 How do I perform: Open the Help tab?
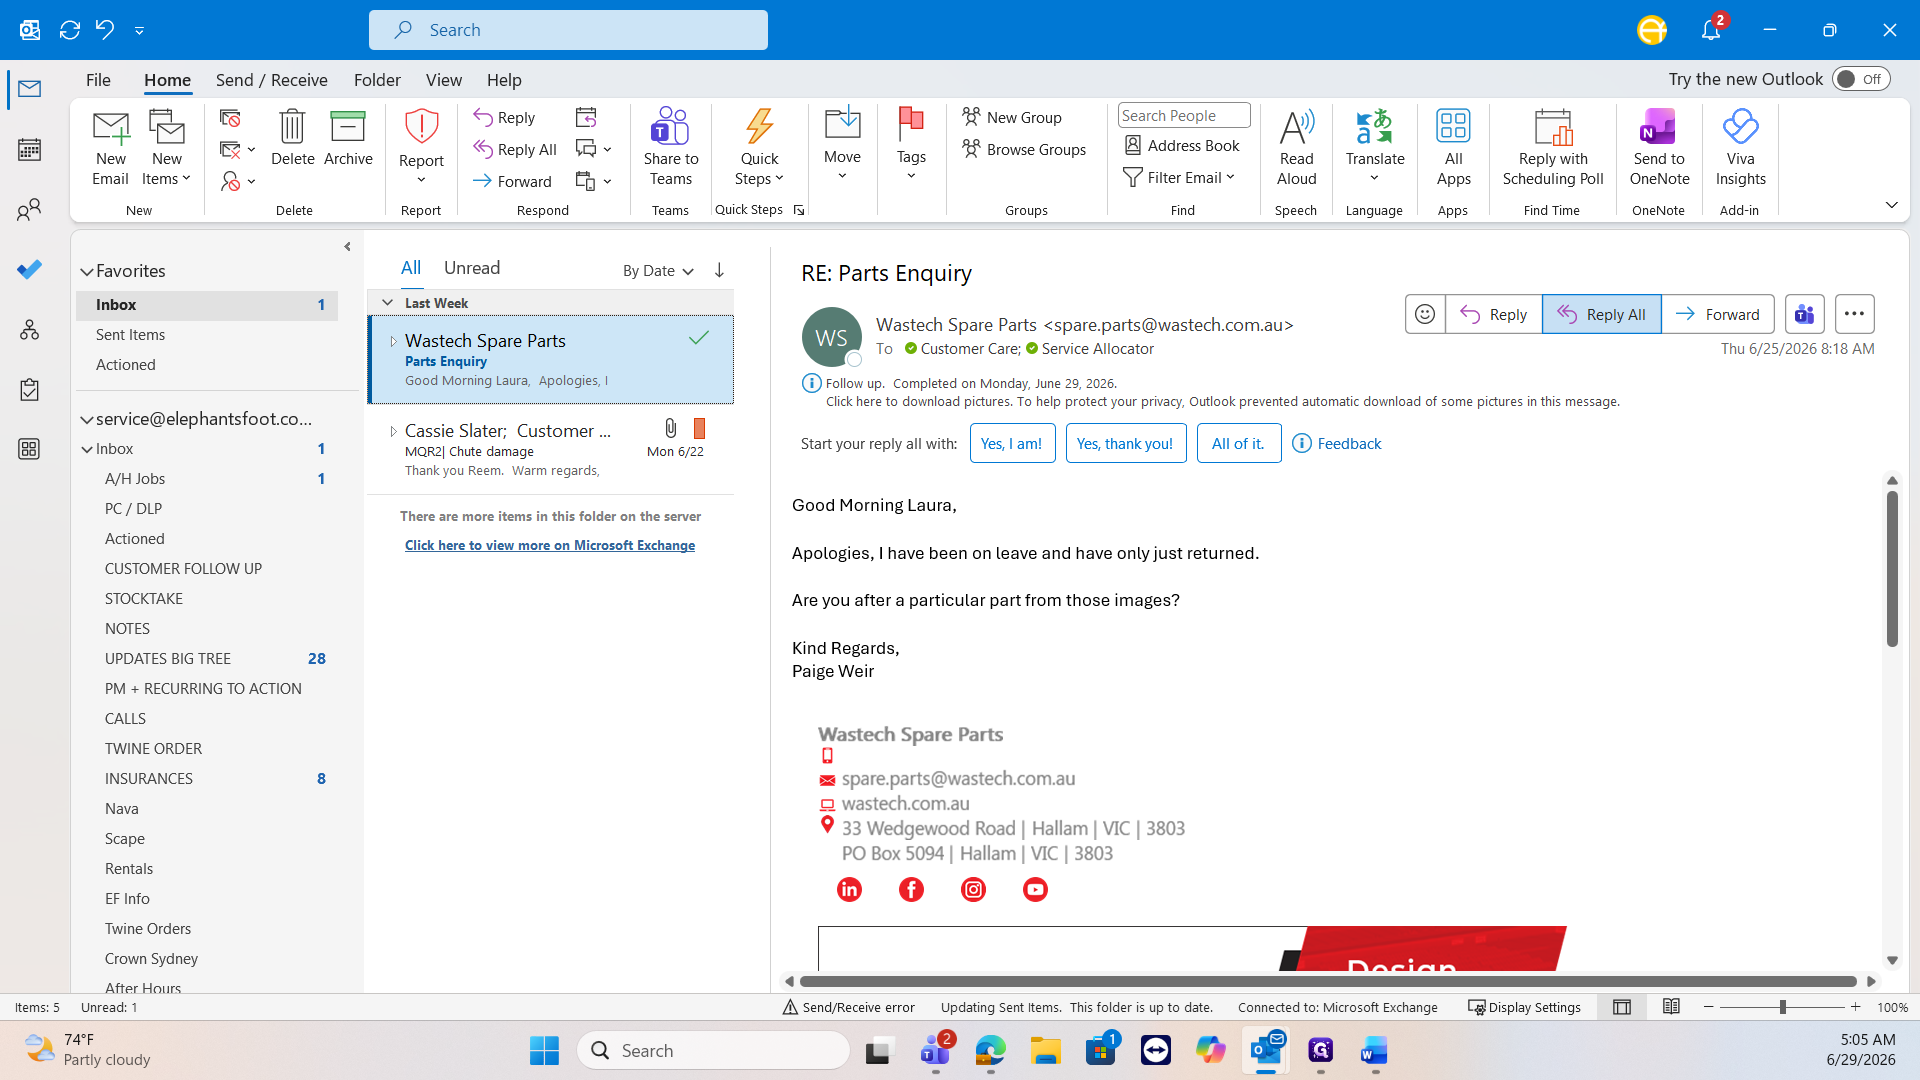point(504,80)
